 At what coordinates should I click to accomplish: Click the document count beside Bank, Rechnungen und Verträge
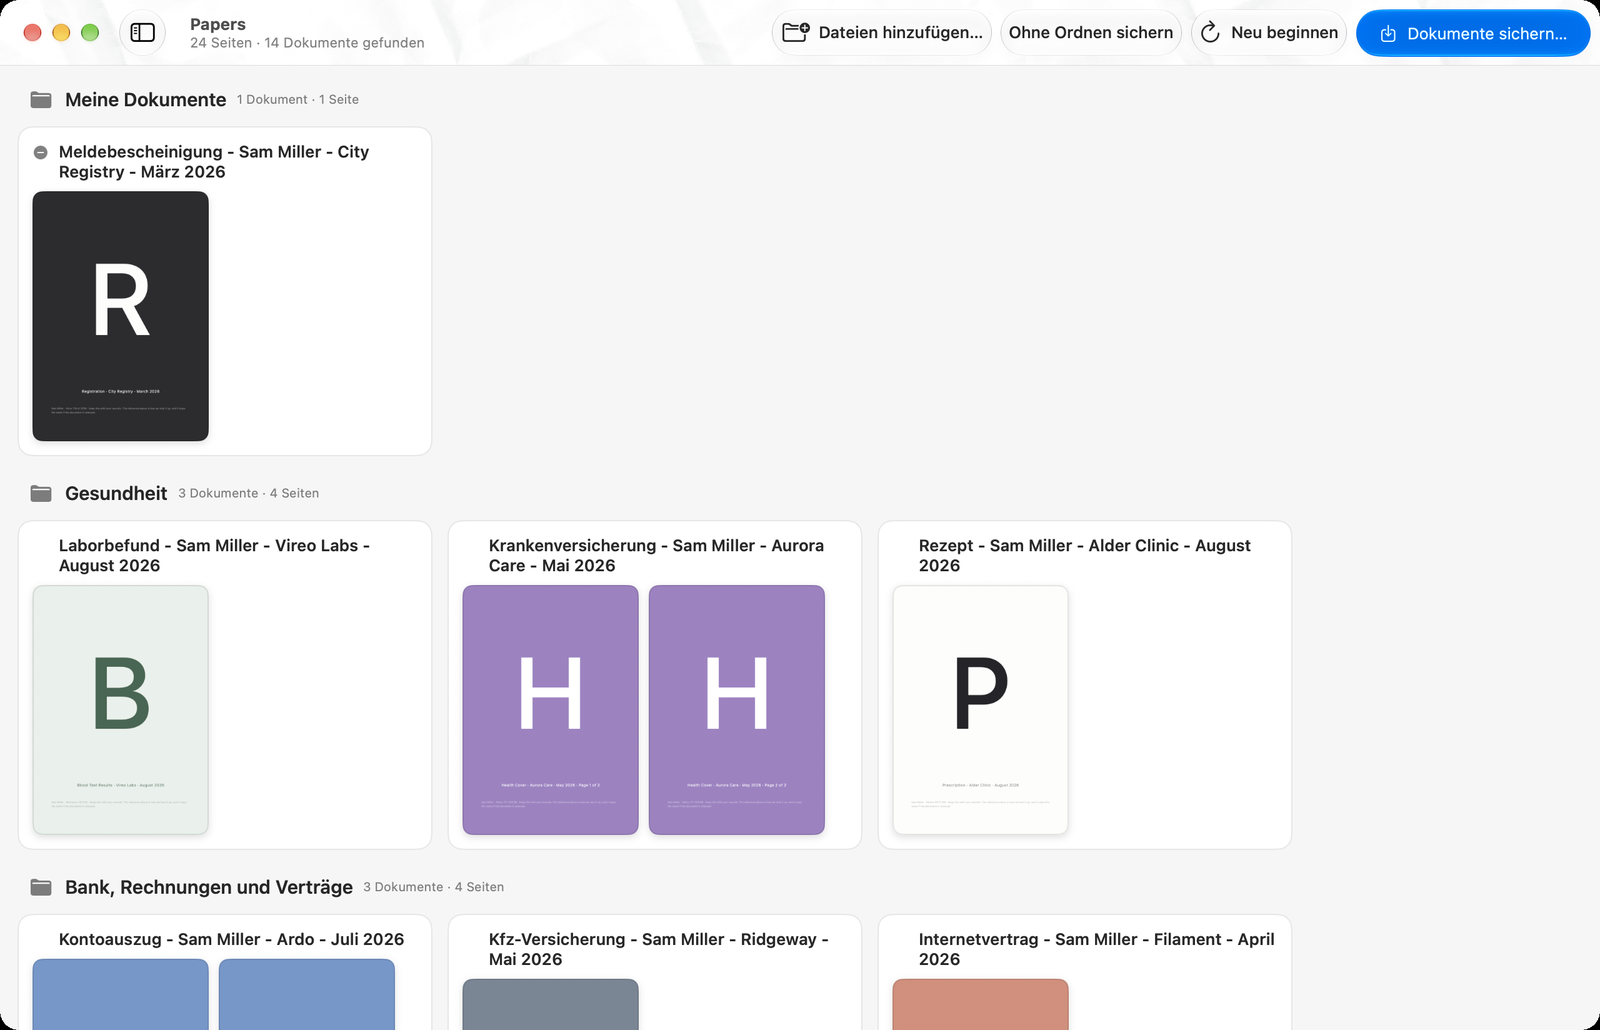(434, 888)
